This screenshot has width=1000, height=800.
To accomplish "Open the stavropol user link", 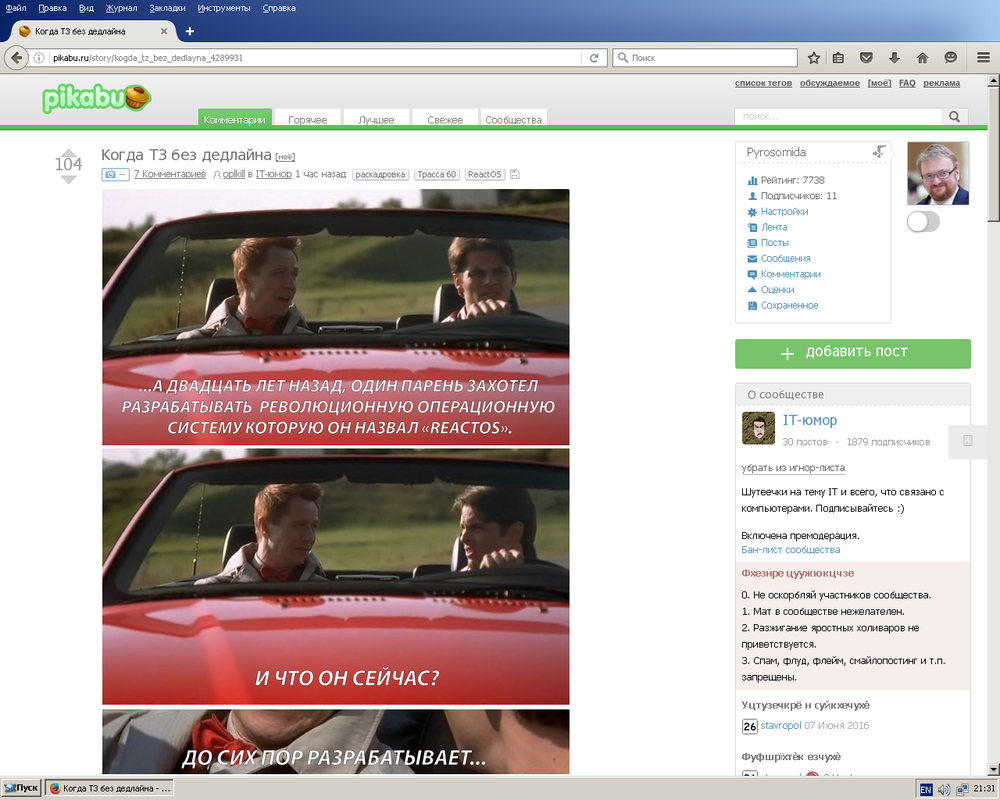I will [x=781, y=725].
